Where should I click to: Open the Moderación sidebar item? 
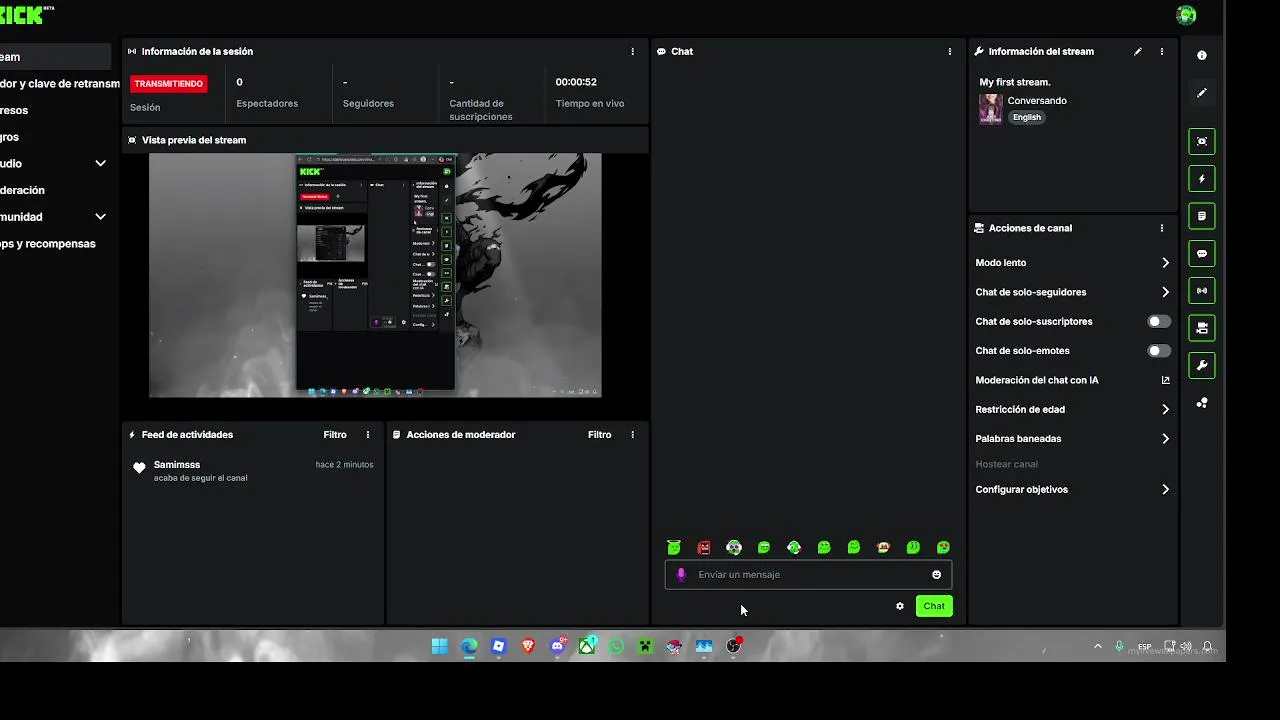[x=22, y=190]
